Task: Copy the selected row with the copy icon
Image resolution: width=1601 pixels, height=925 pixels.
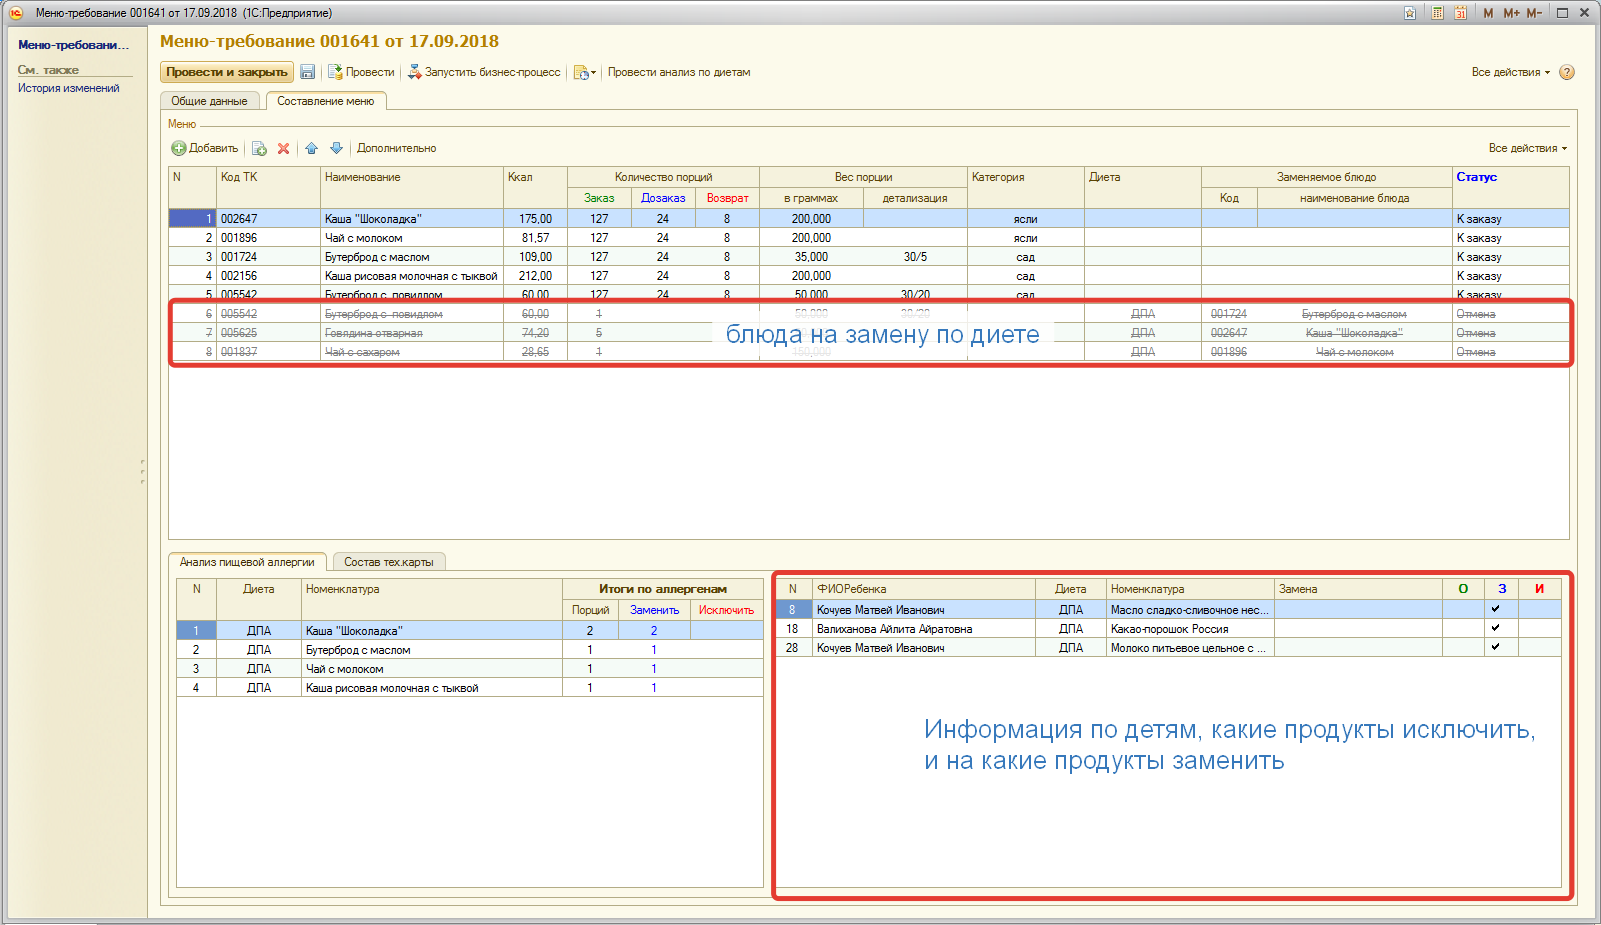Action: [x=259, y=148]
